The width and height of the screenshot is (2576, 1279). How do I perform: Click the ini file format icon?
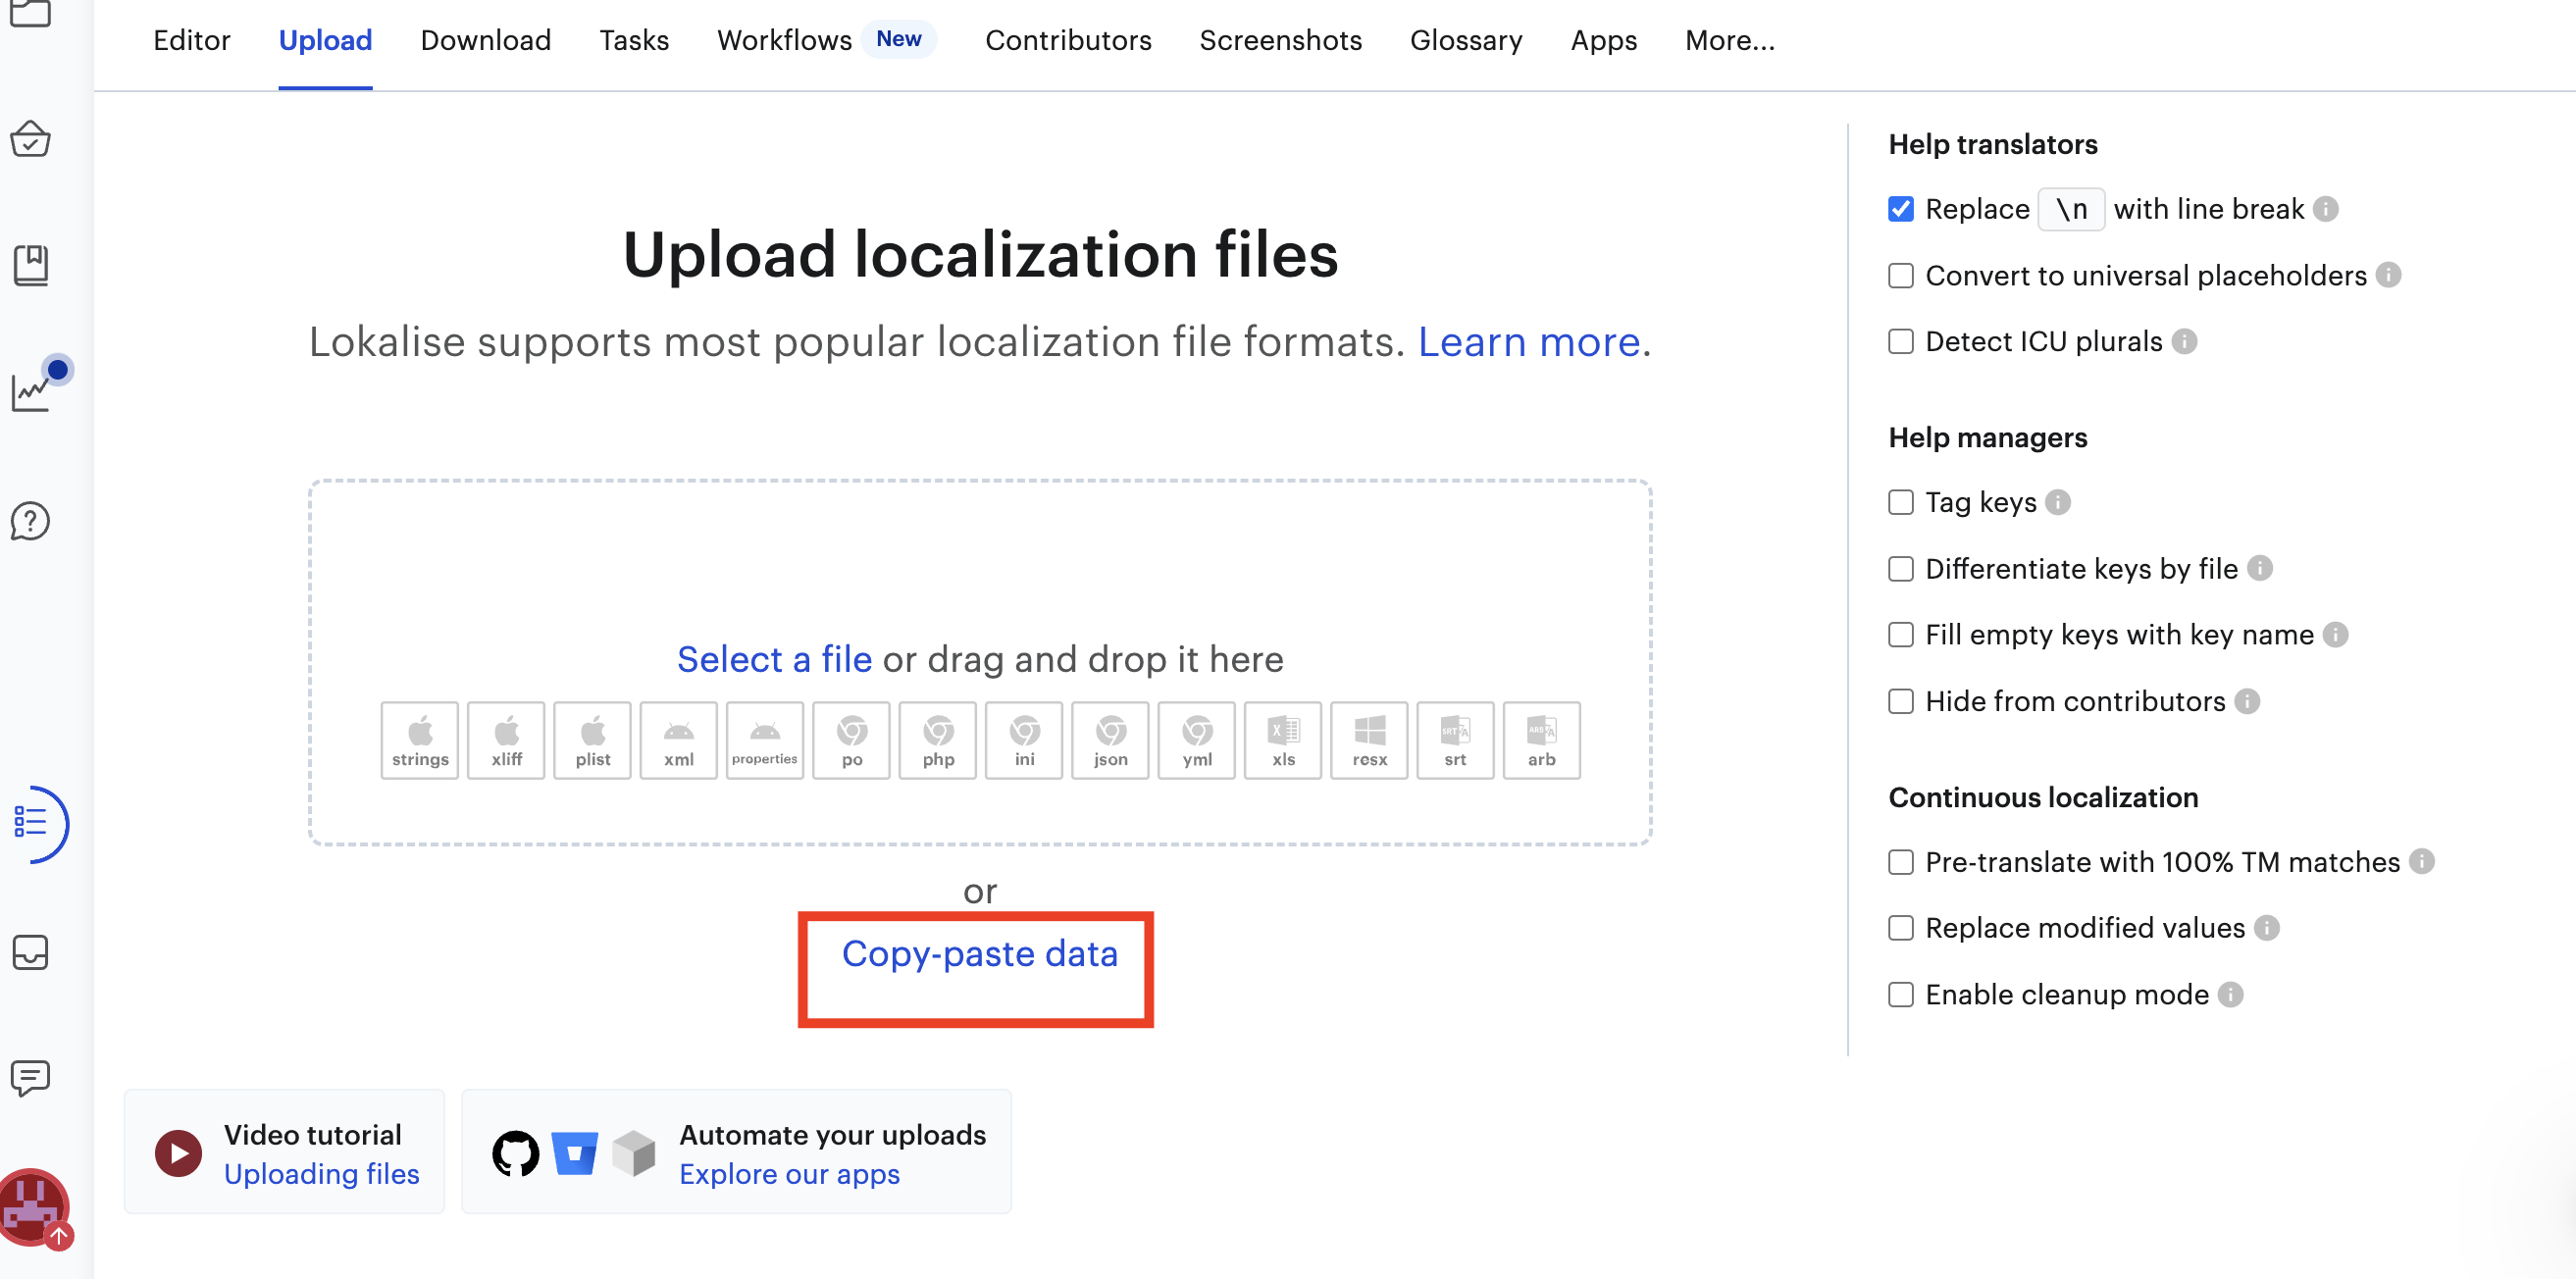pos(1024,740)
